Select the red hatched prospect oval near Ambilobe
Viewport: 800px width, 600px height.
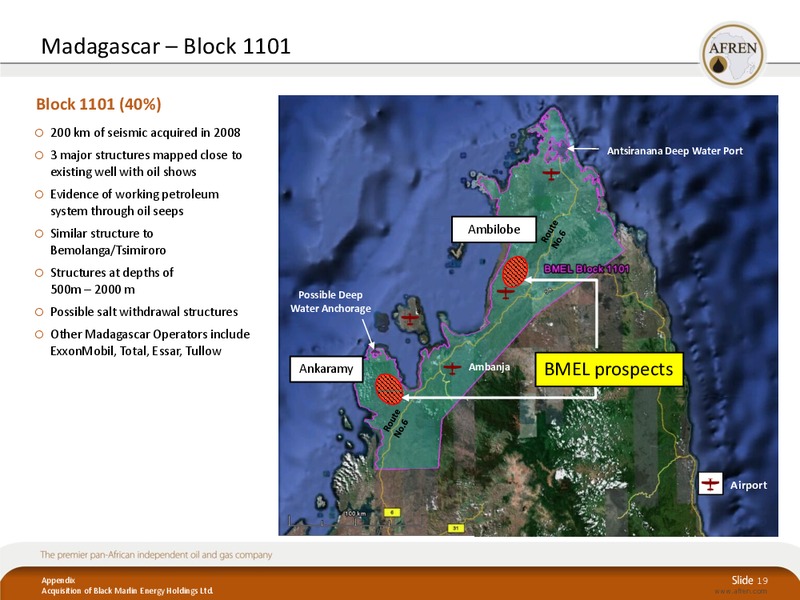click(515, 271)
